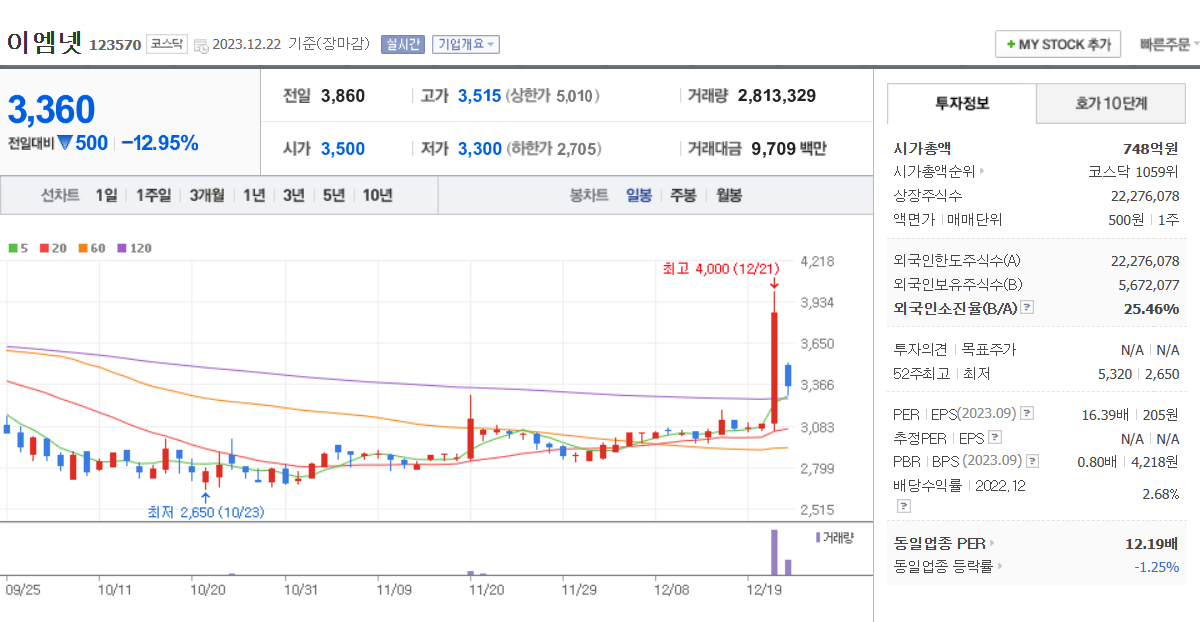The image size is (1202, 622).
Task: Select the 일봉 candle chart
Action: (639, 195)
